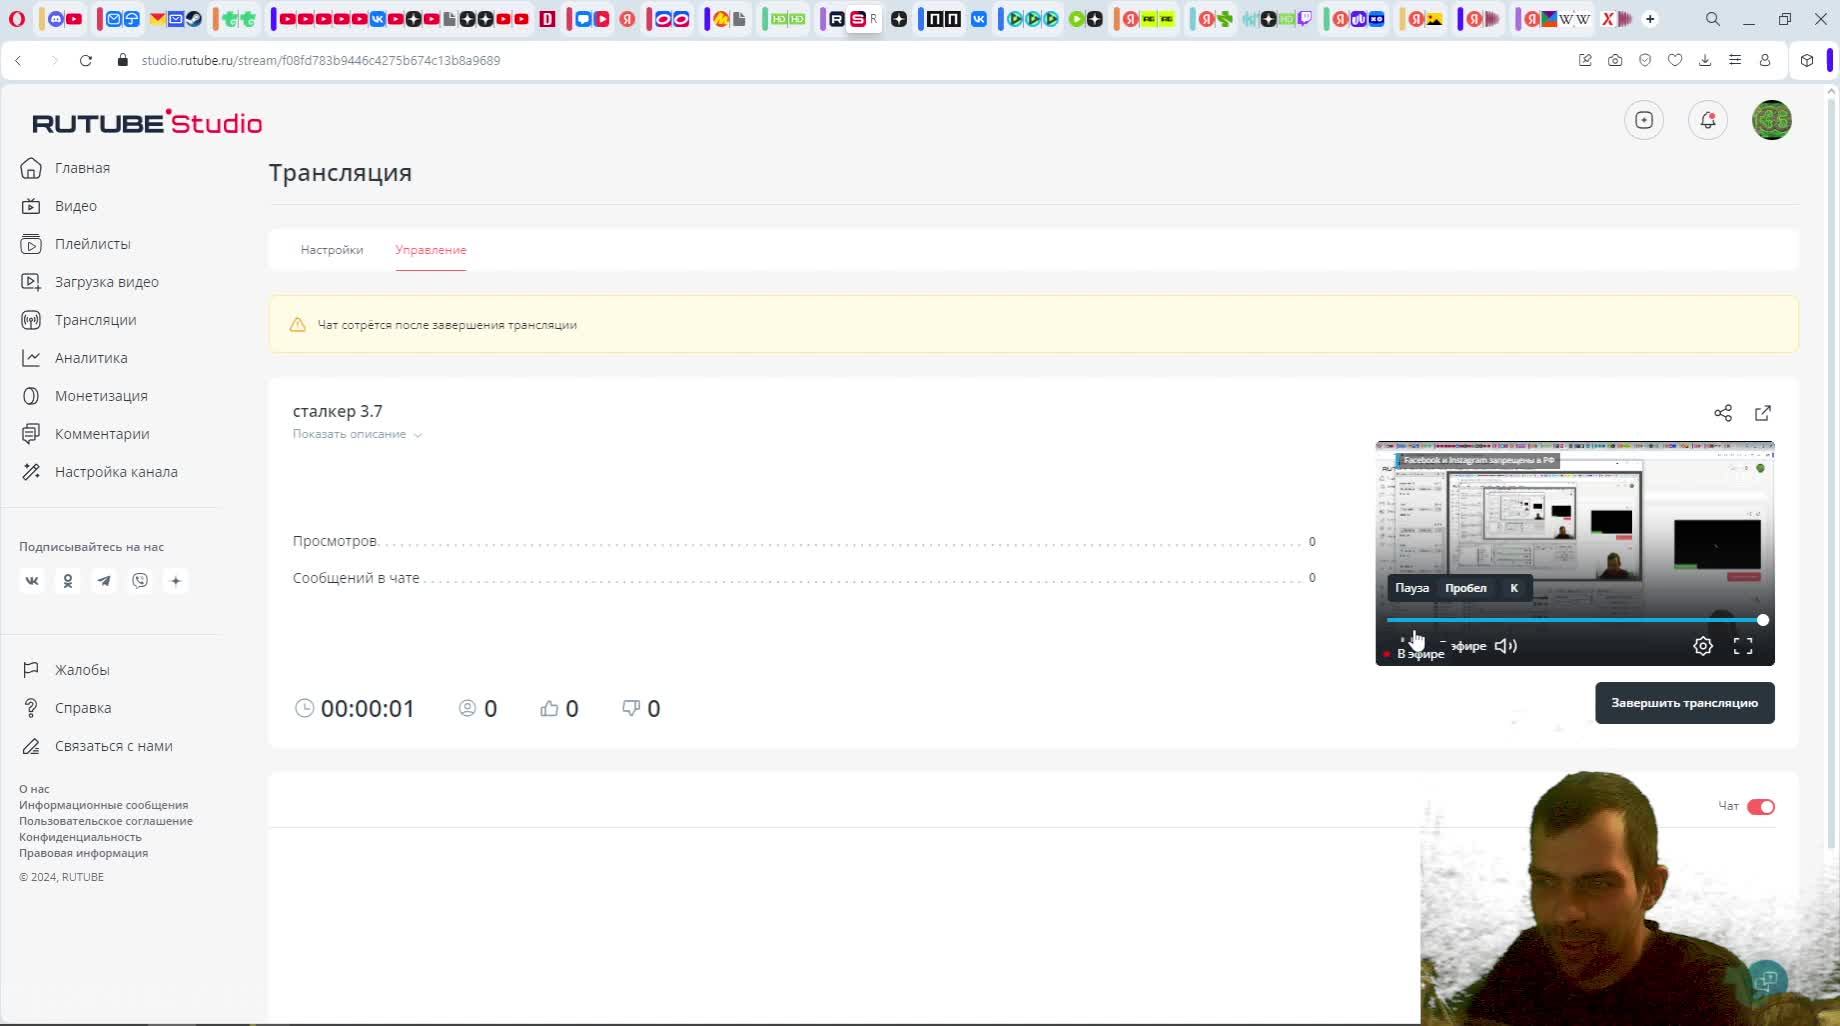1840x1026 pixels.
Task: Open the player settings gear
Action: 1703,646
